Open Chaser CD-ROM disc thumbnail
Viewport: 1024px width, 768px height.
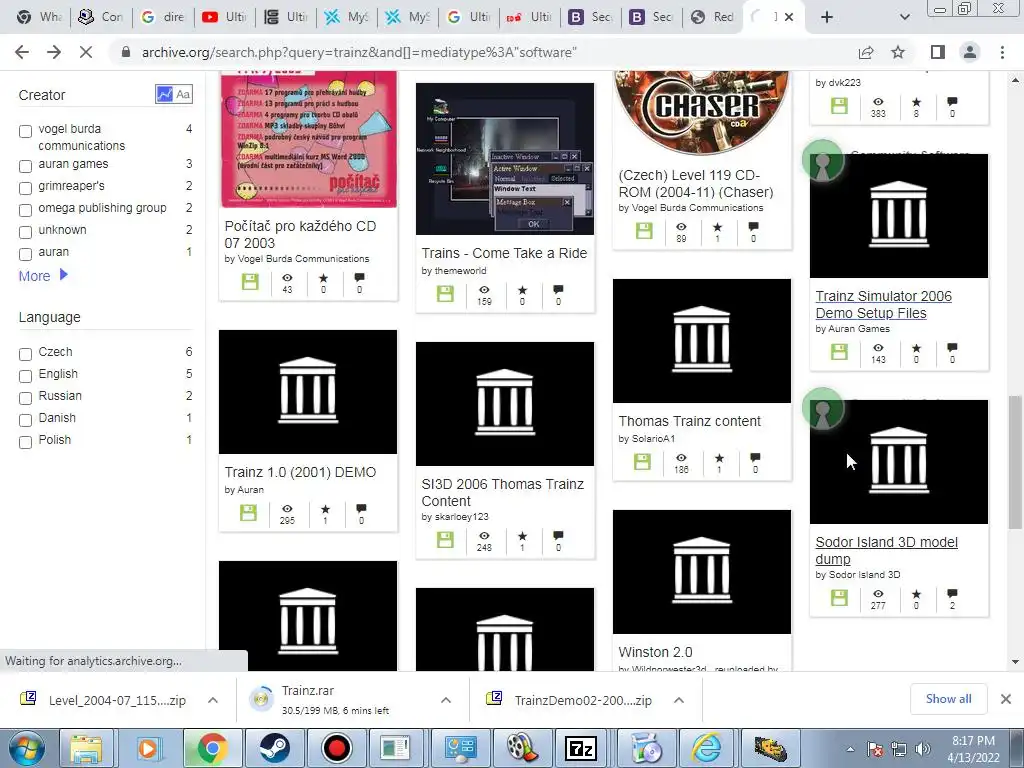pos(702,113)
